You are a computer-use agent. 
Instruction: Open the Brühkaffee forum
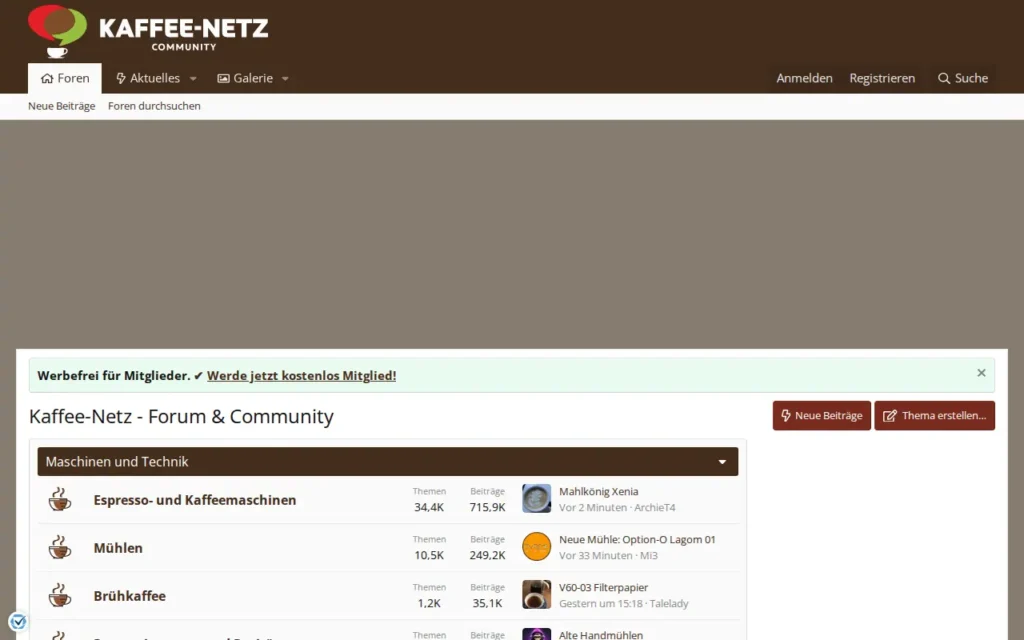[x=129, y=596]
